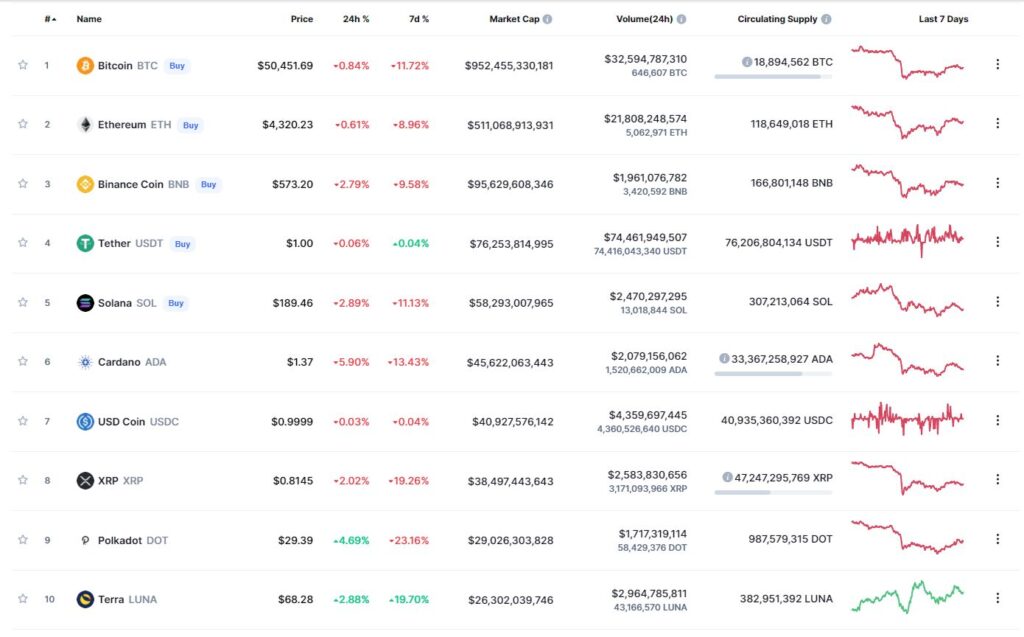Click the info icon beside Volume(24h)

pyautogui.click(x=681, y=19)
